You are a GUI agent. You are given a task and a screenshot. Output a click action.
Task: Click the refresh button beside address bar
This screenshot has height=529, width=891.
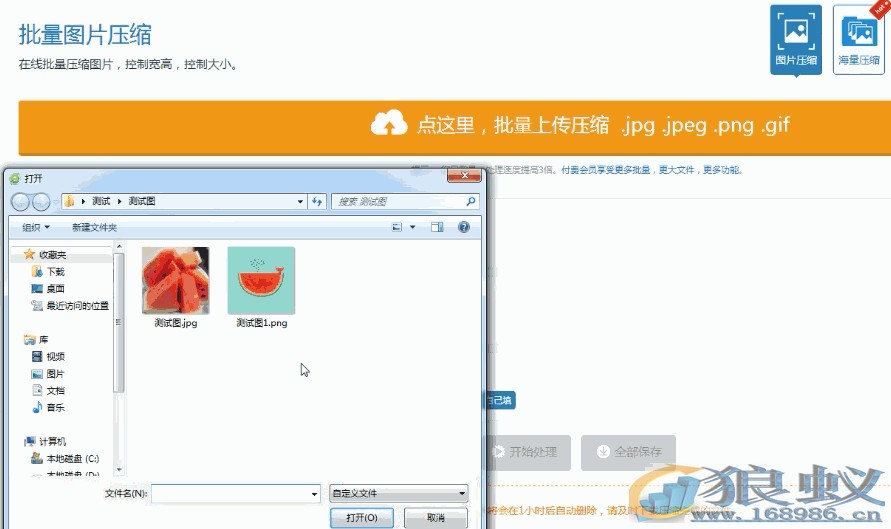click(317, 201)
